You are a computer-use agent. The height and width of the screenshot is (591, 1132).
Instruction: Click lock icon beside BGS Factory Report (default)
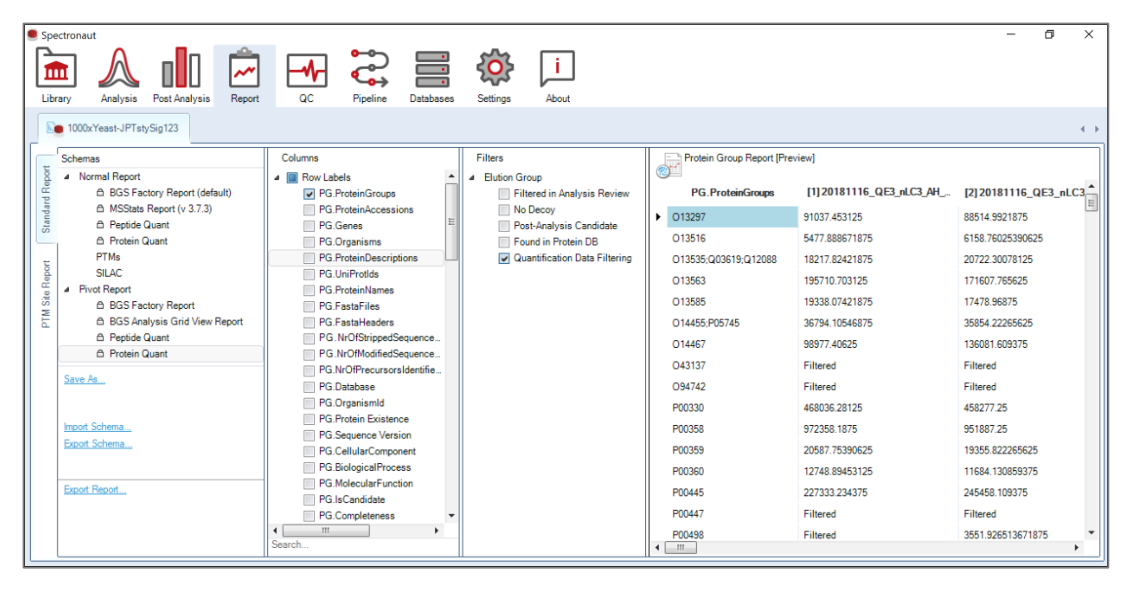100,193
